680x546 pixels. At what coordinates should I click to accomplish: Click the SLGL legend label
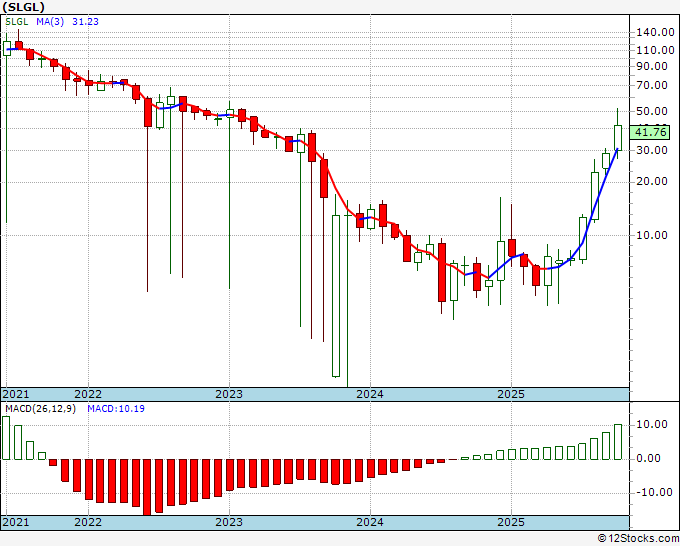point(16,21)
